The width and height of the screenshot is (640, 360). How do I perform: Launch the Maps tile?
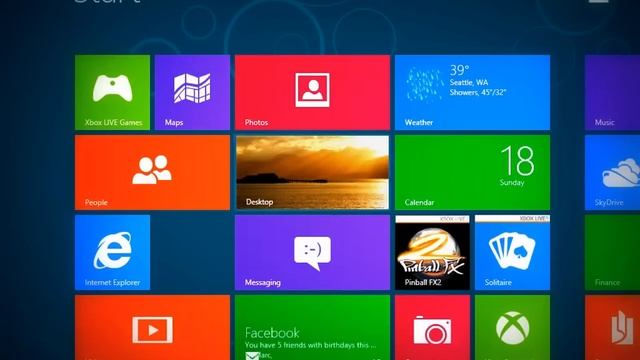click(192, 92)
